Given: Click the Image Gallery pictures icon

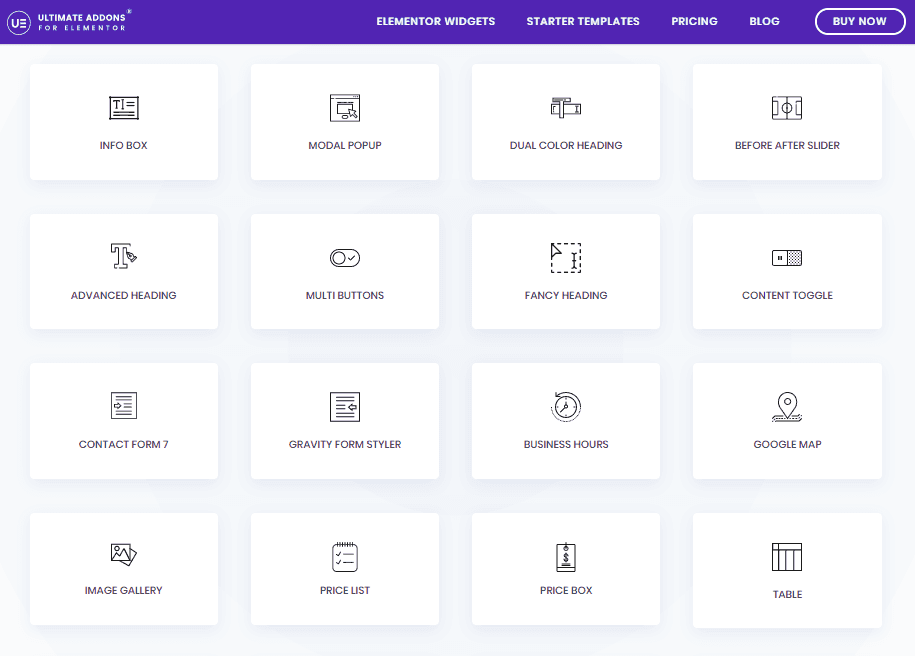Looking at the screenshot, I should coord(124,554).
